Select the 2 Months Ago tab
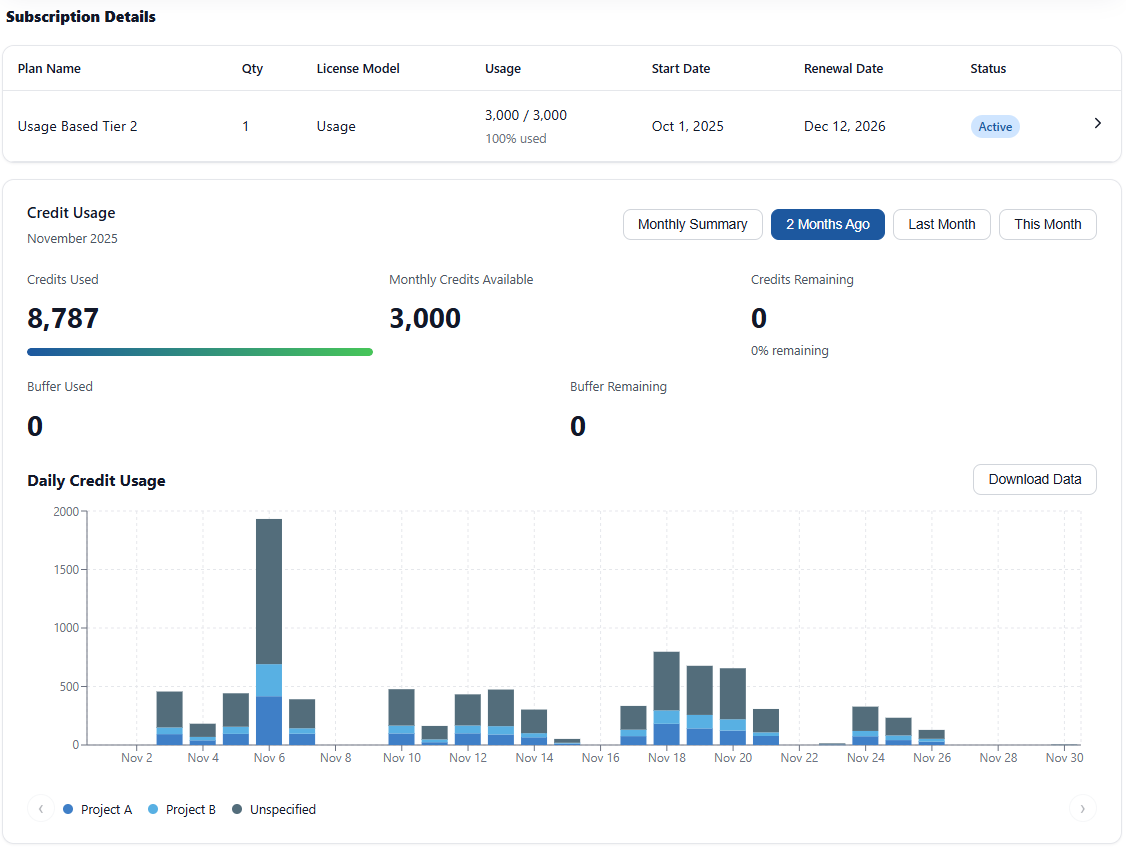Image resolution: width=1126 pixels, height=850 pixels. tap(827, 225)
